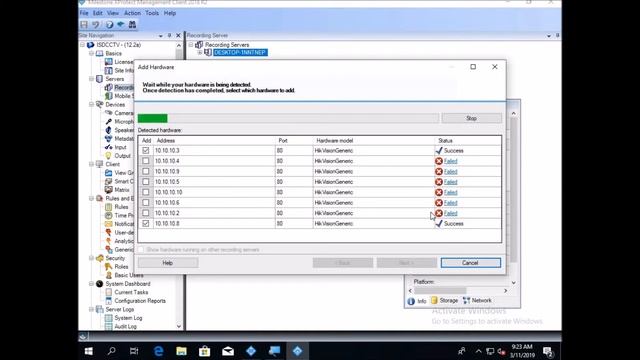
Task: Open the View menu
Action: click(x=113, y=13)
